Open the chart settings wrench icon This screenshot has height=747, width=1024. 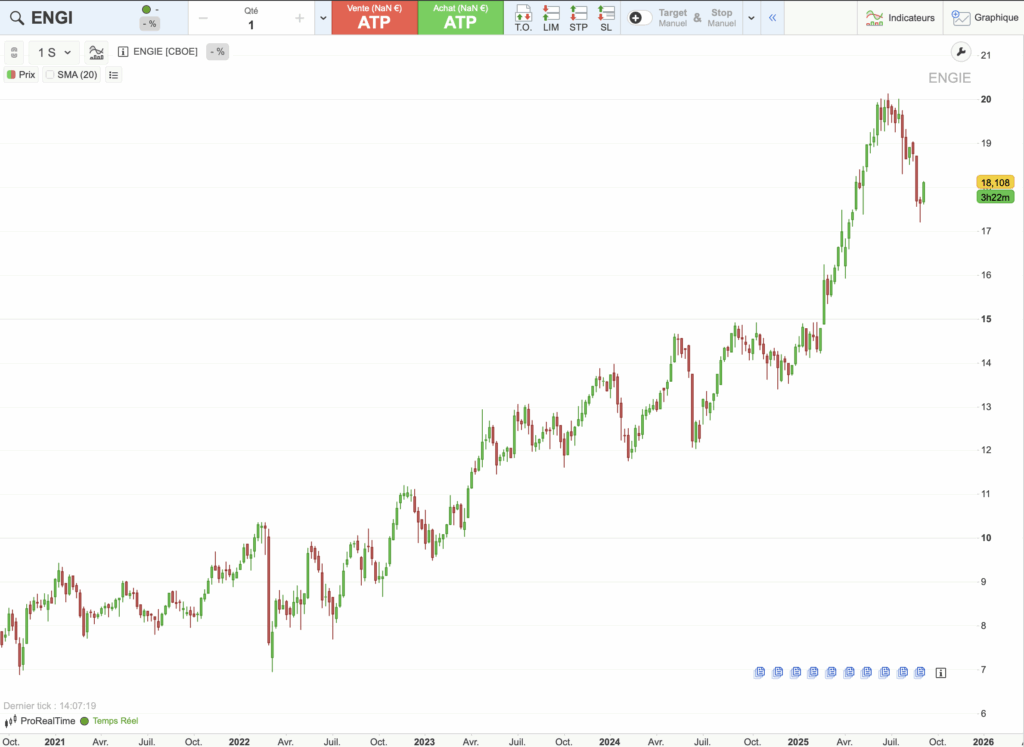point(961,51)
